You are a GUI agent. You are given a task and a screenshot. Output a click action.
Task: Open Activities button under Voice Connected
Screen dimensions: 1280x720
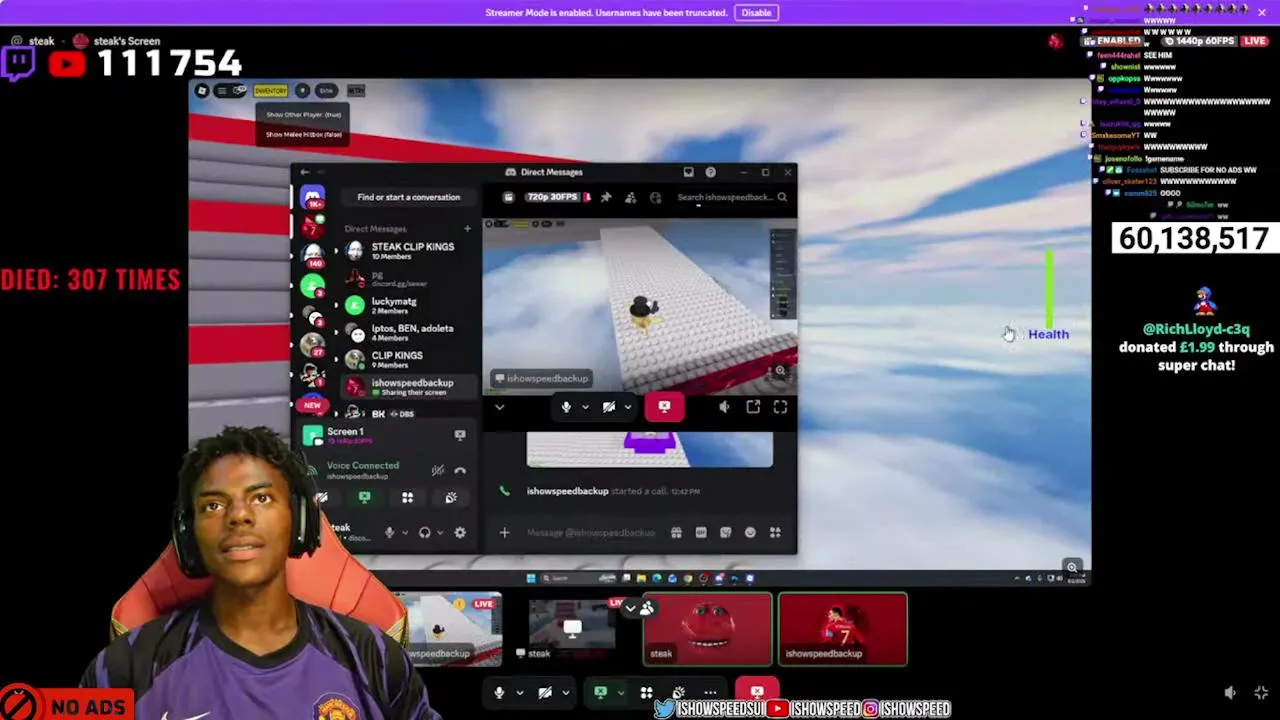pyautogui.click(x=407, y=497)
